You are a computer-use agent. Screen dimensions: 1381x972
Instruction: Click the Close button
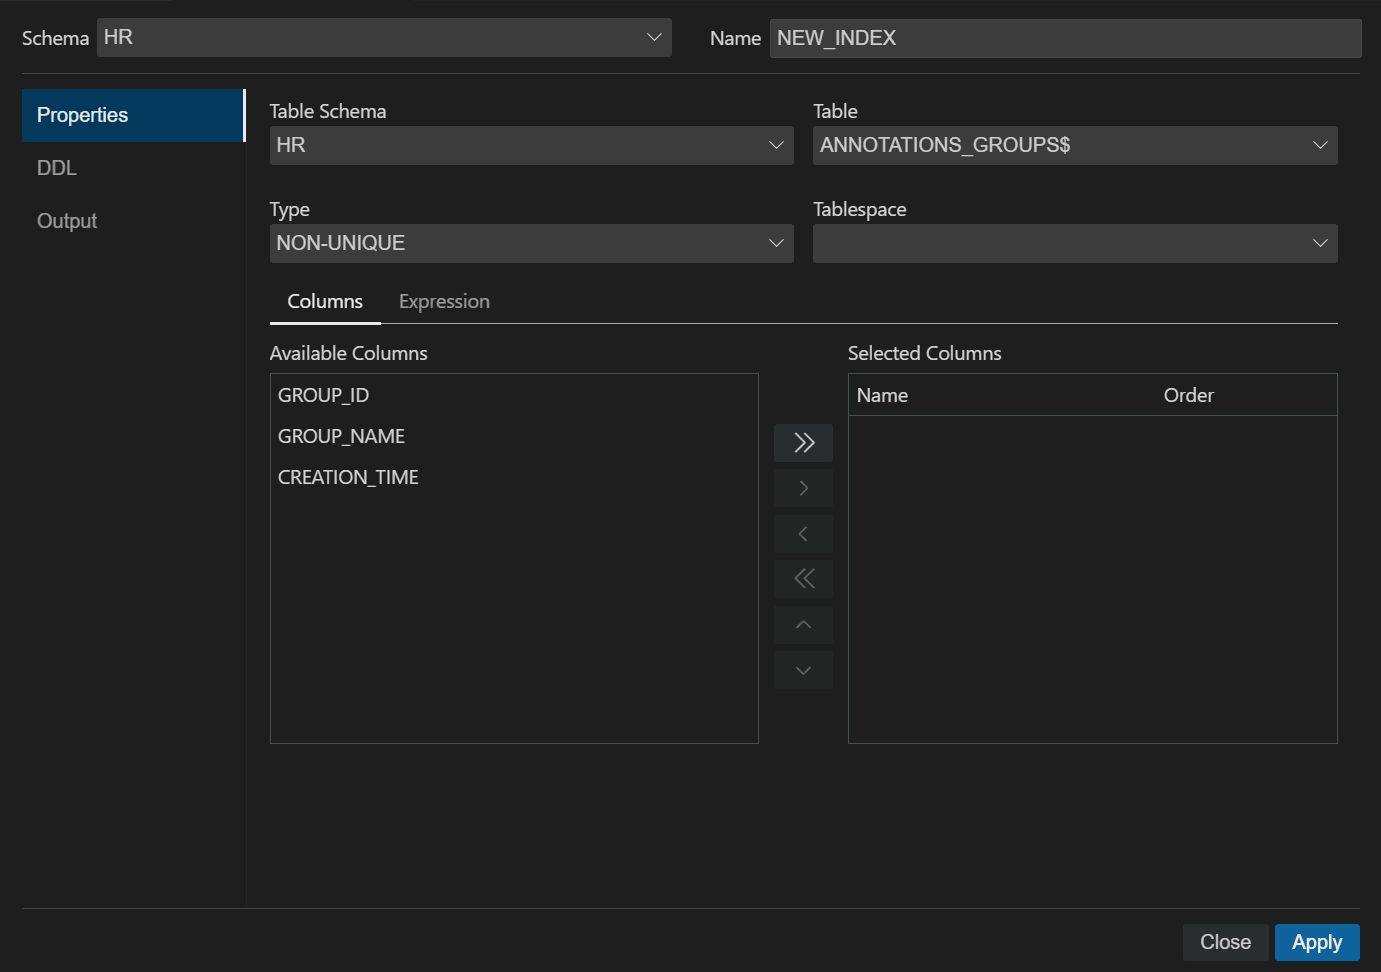(x=1225, y=941)
